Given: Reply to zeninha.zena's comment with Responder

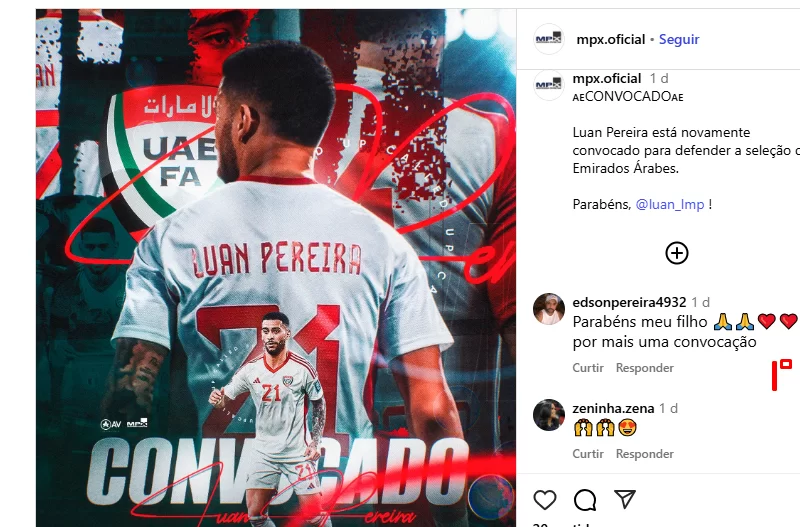Looking at the screenshot, I should point(644,454).
